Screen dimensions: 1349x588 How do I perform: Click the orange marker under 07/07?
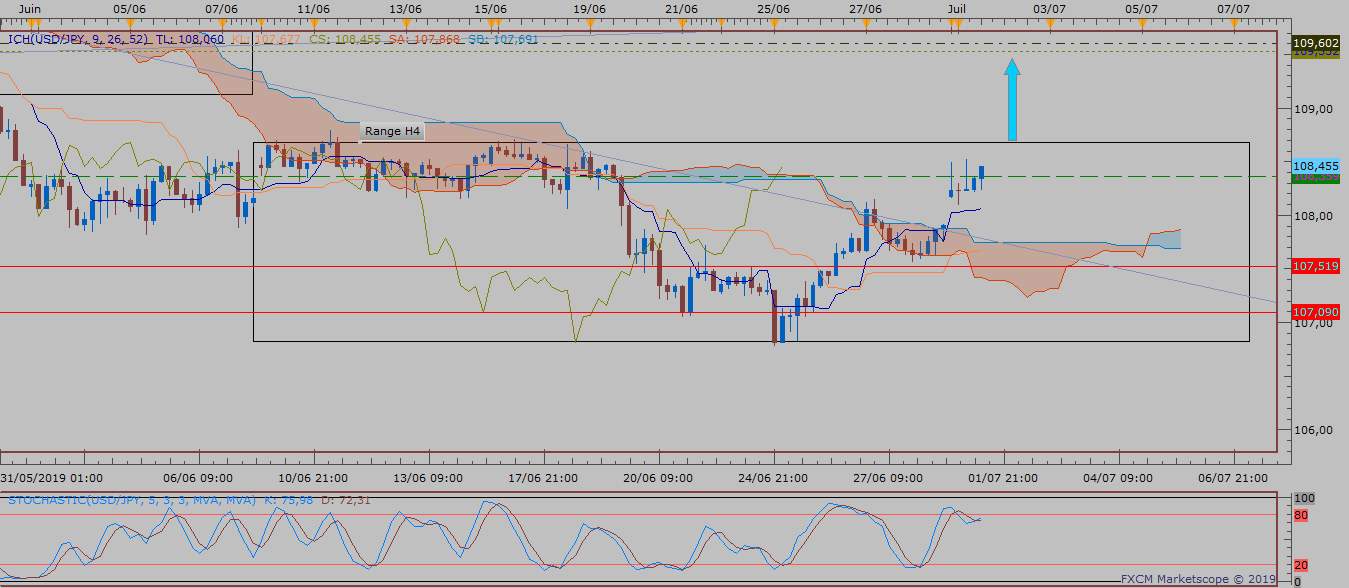(x=1233, y=23)
